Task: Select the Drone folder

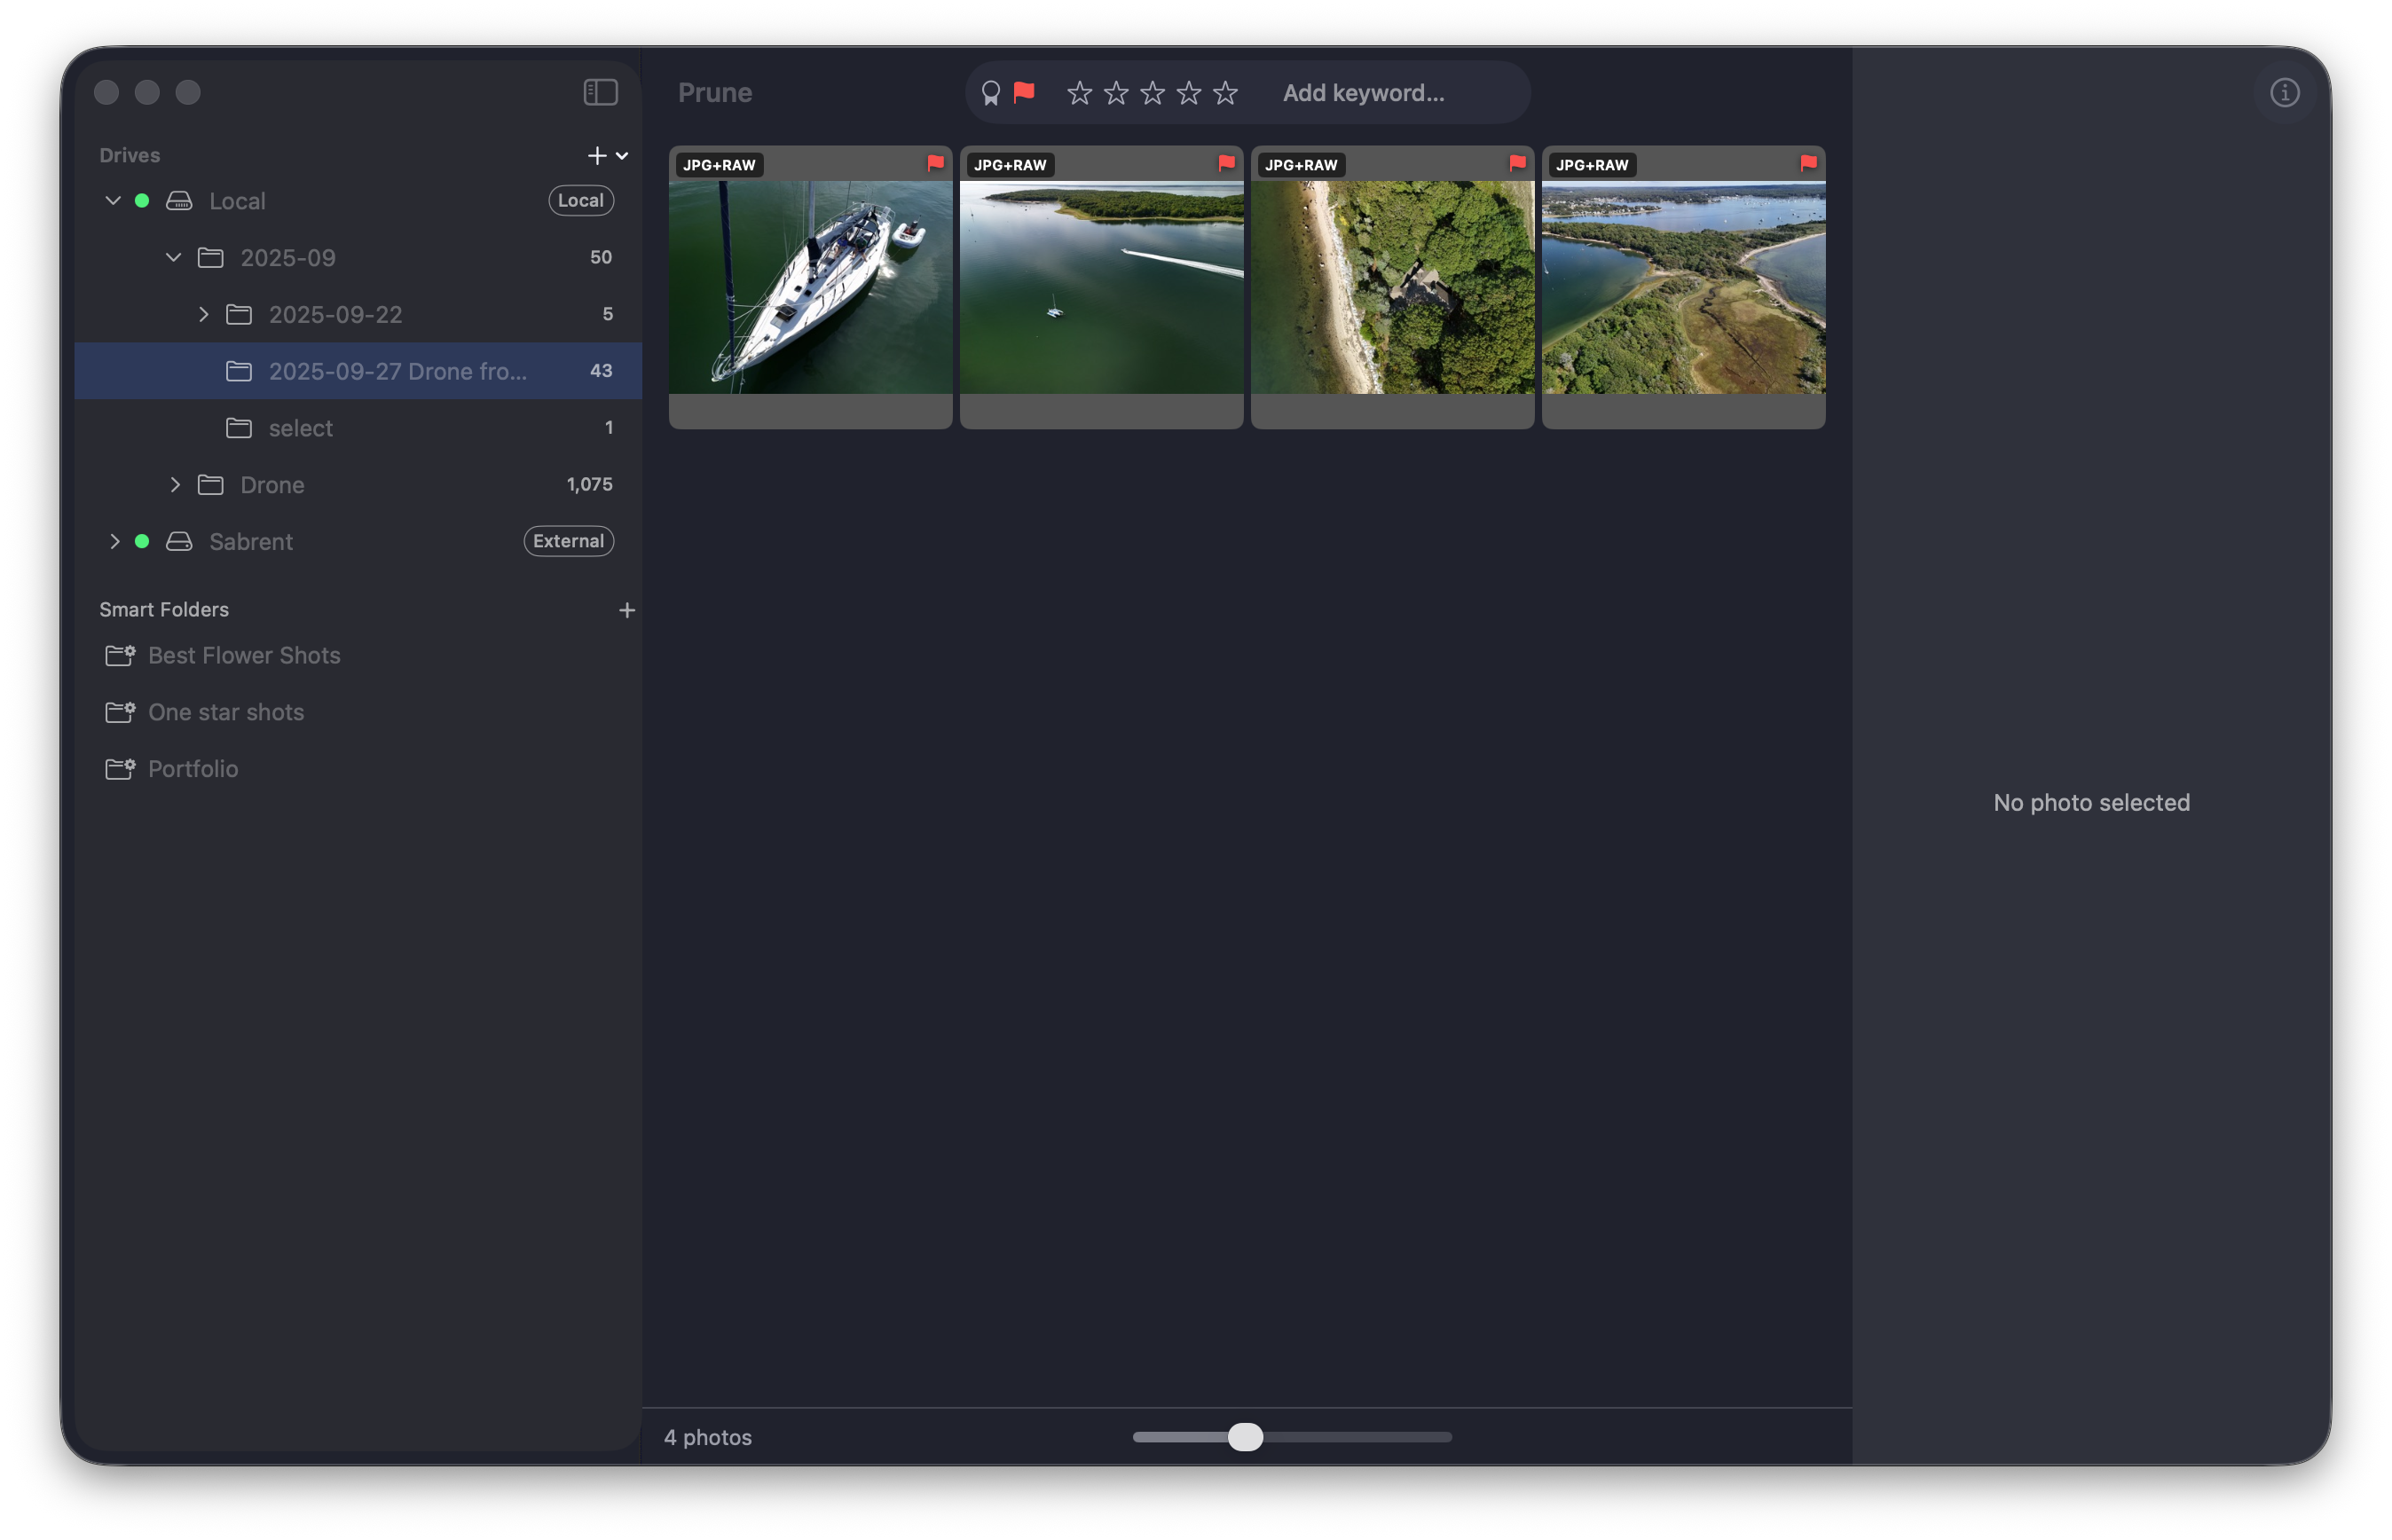Action: [x=358, y=484]
